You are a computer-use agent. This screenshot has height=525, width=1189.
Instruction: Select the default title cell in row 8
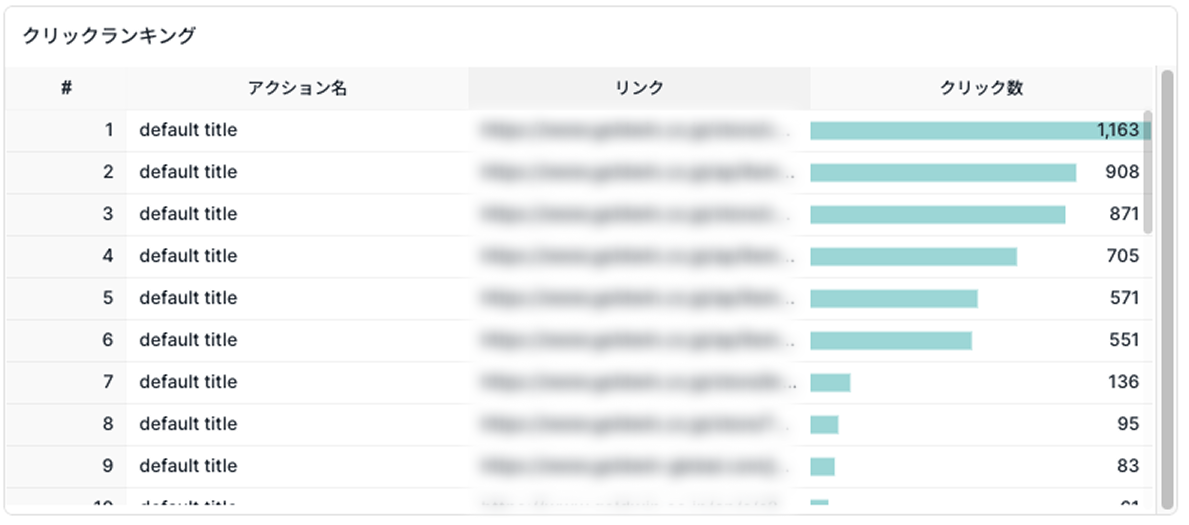pos(297,424)
